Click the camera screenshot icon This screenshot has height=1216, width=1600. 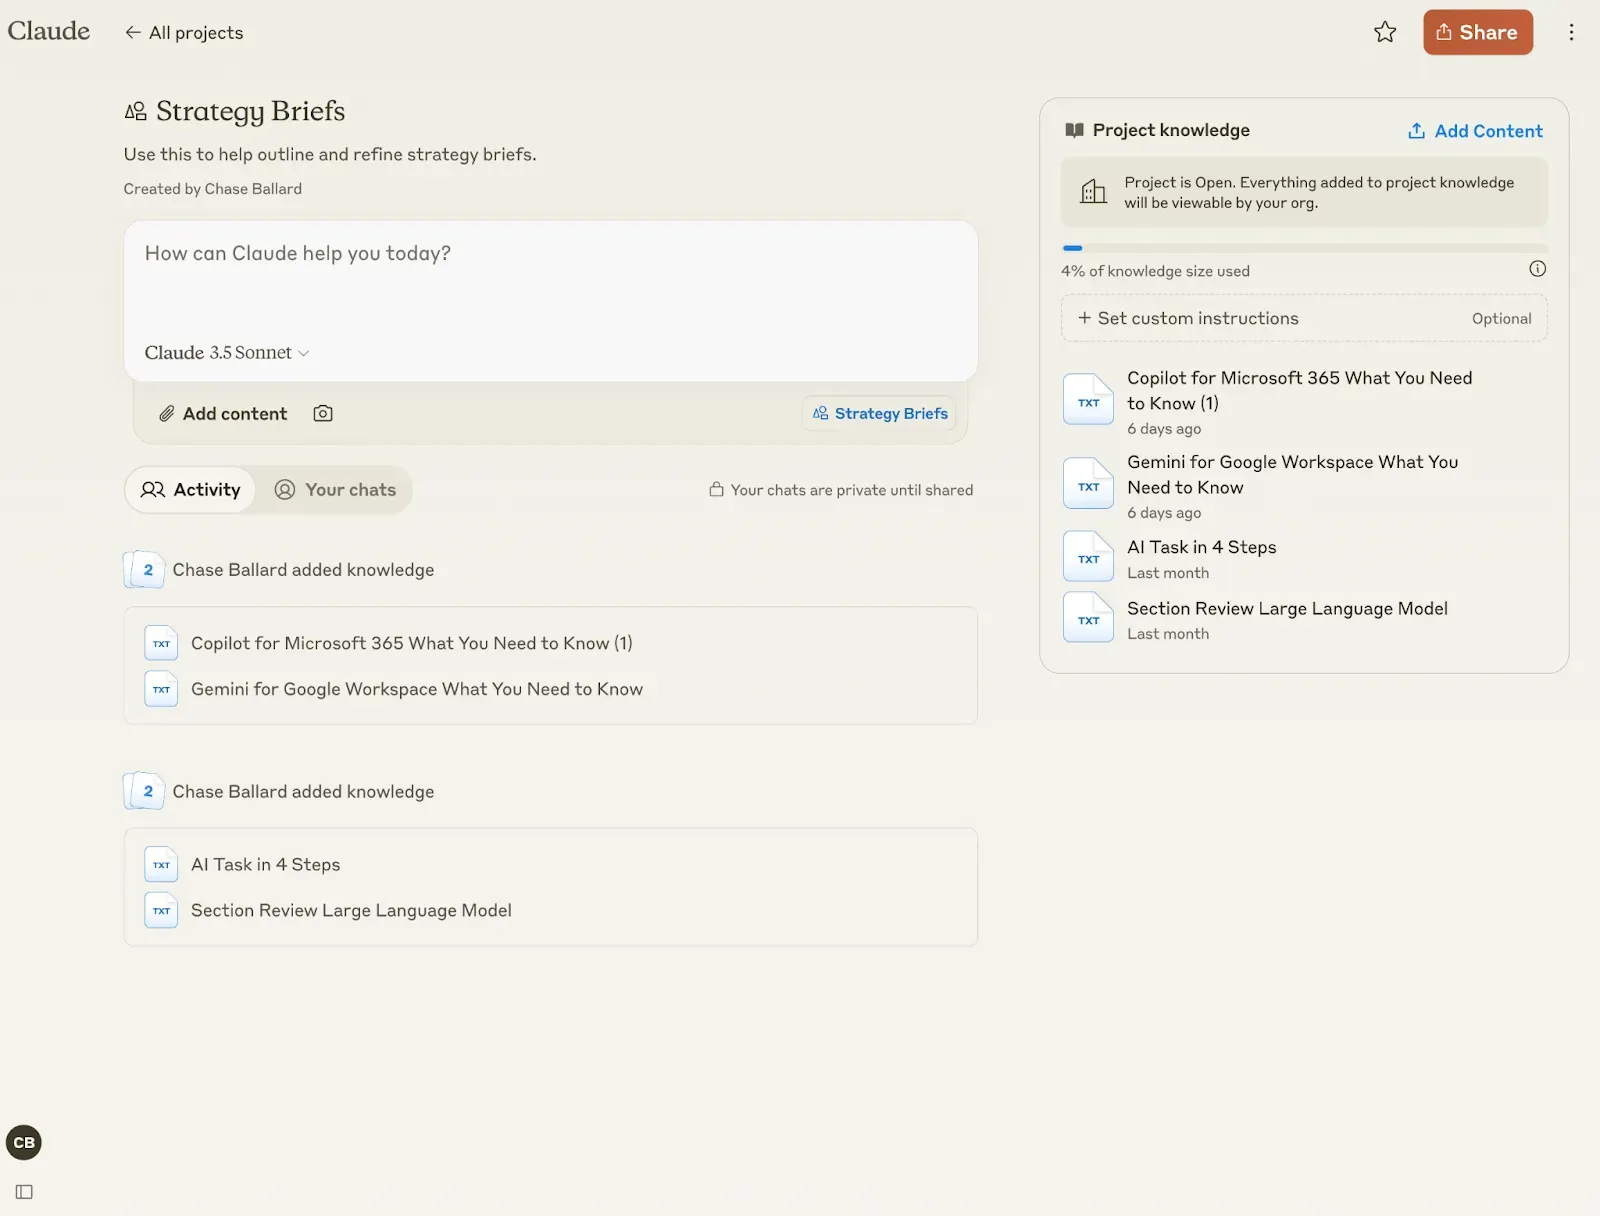point(323,413)
